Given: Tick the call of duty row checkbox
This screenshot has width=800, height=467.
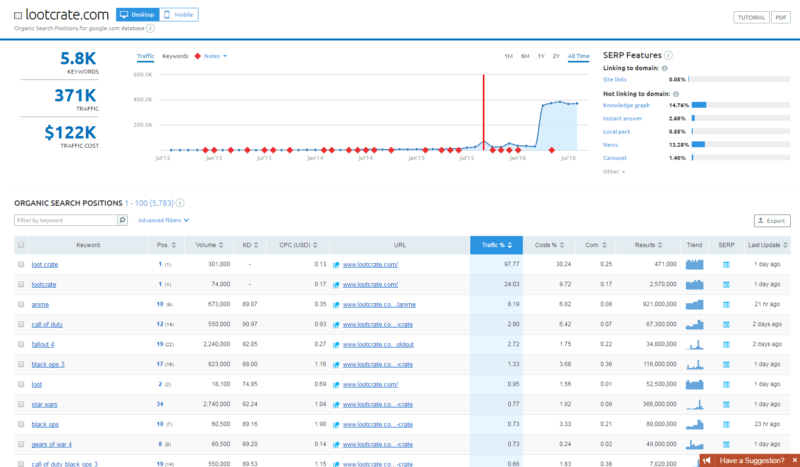Looking at the screenshot, I should [21, 324].
